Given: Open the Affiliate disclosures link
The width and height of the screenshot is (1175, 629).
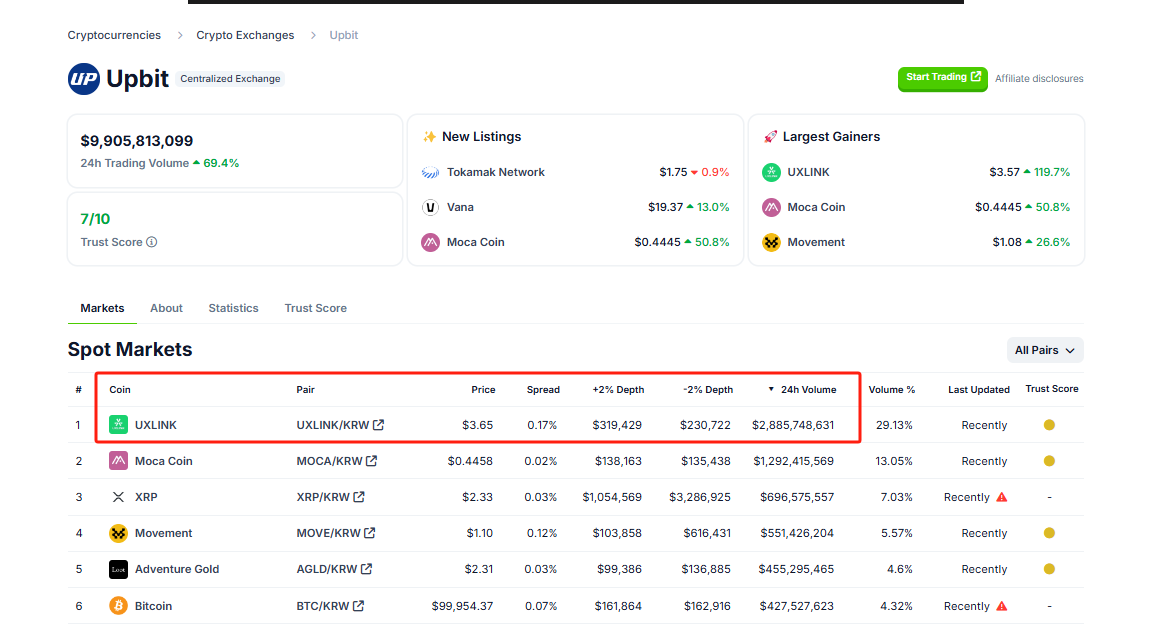Looking at the screenshot, I should click(x=1039, y=79).
